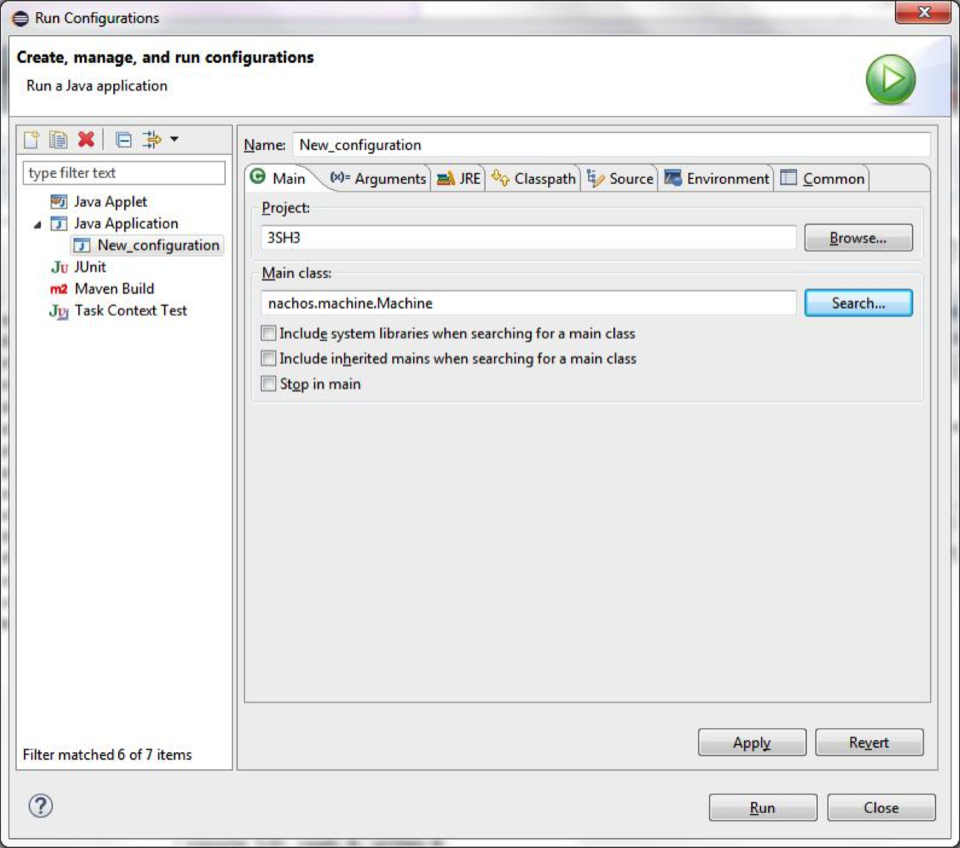The image size is (960, 848).
Task: Check the Stop in main option
Action: (x=268, y=384)
